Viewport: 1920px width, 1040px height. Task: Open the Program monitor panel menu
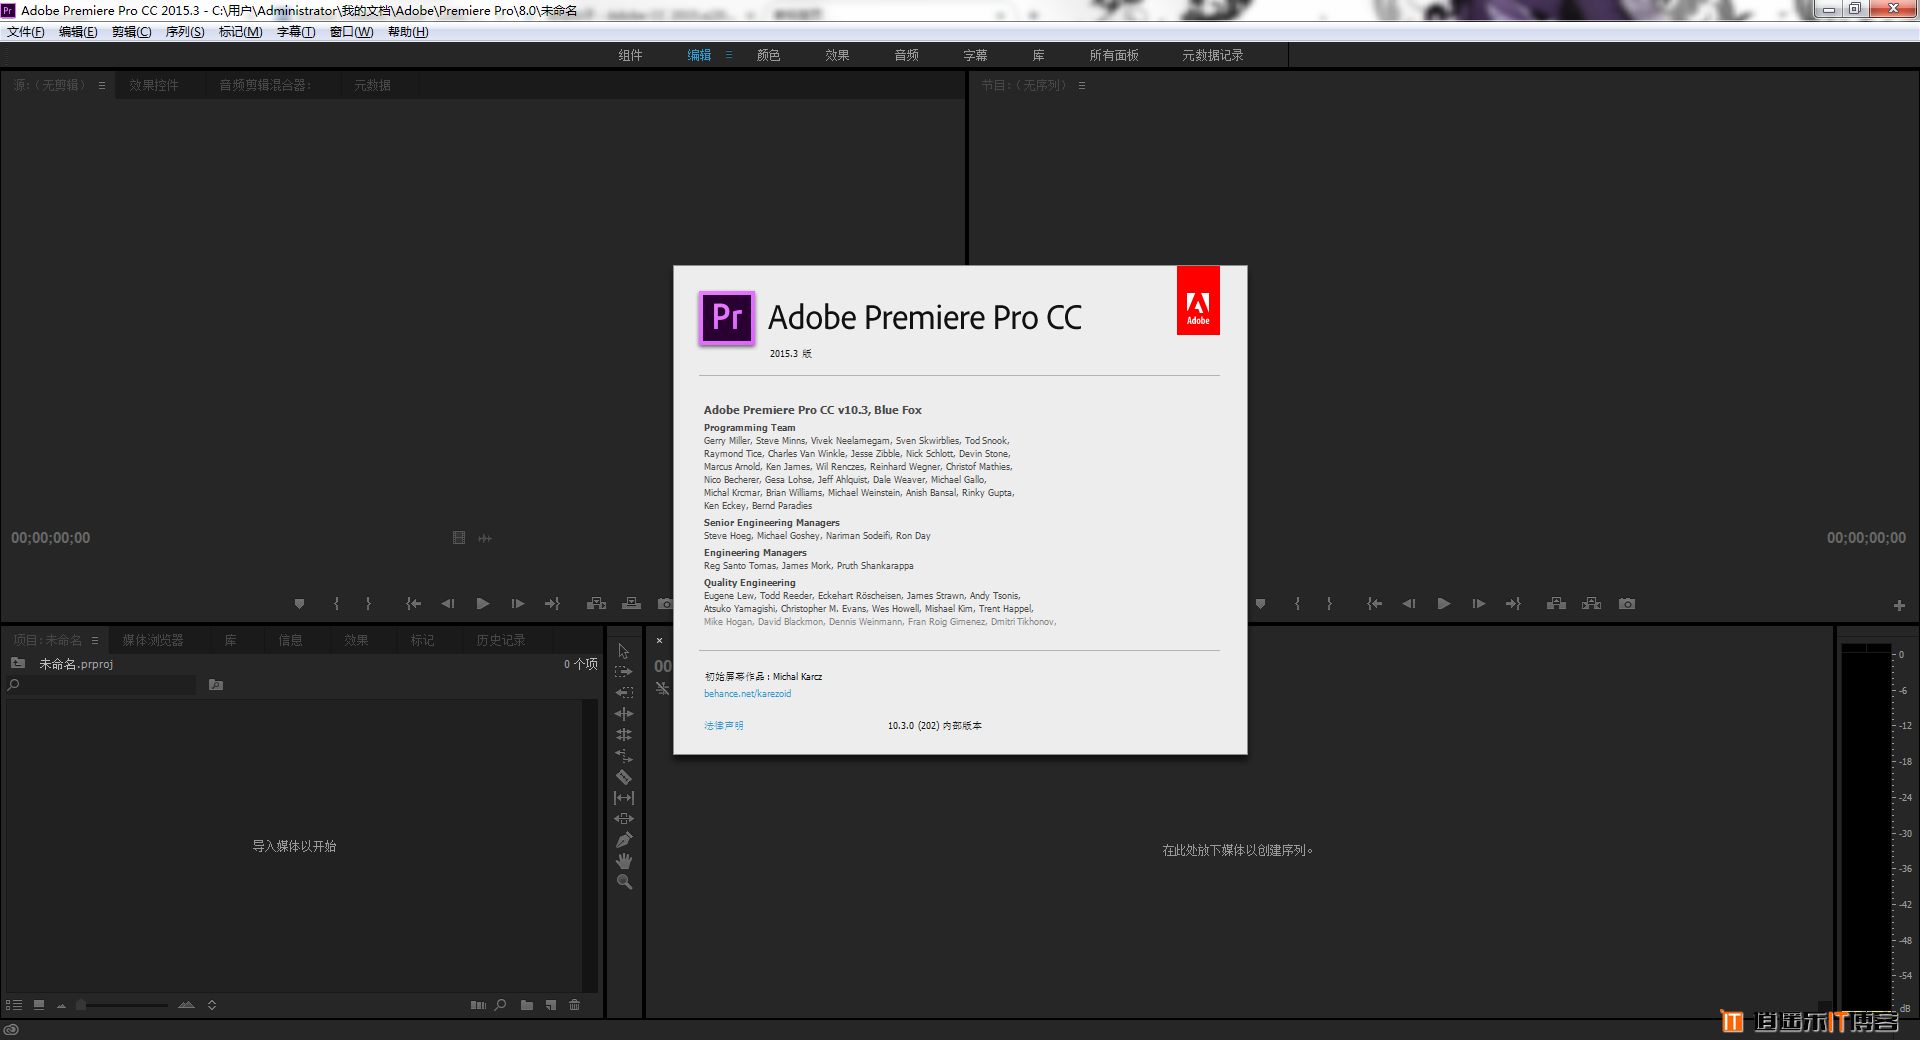click(x=1082, y=86)
